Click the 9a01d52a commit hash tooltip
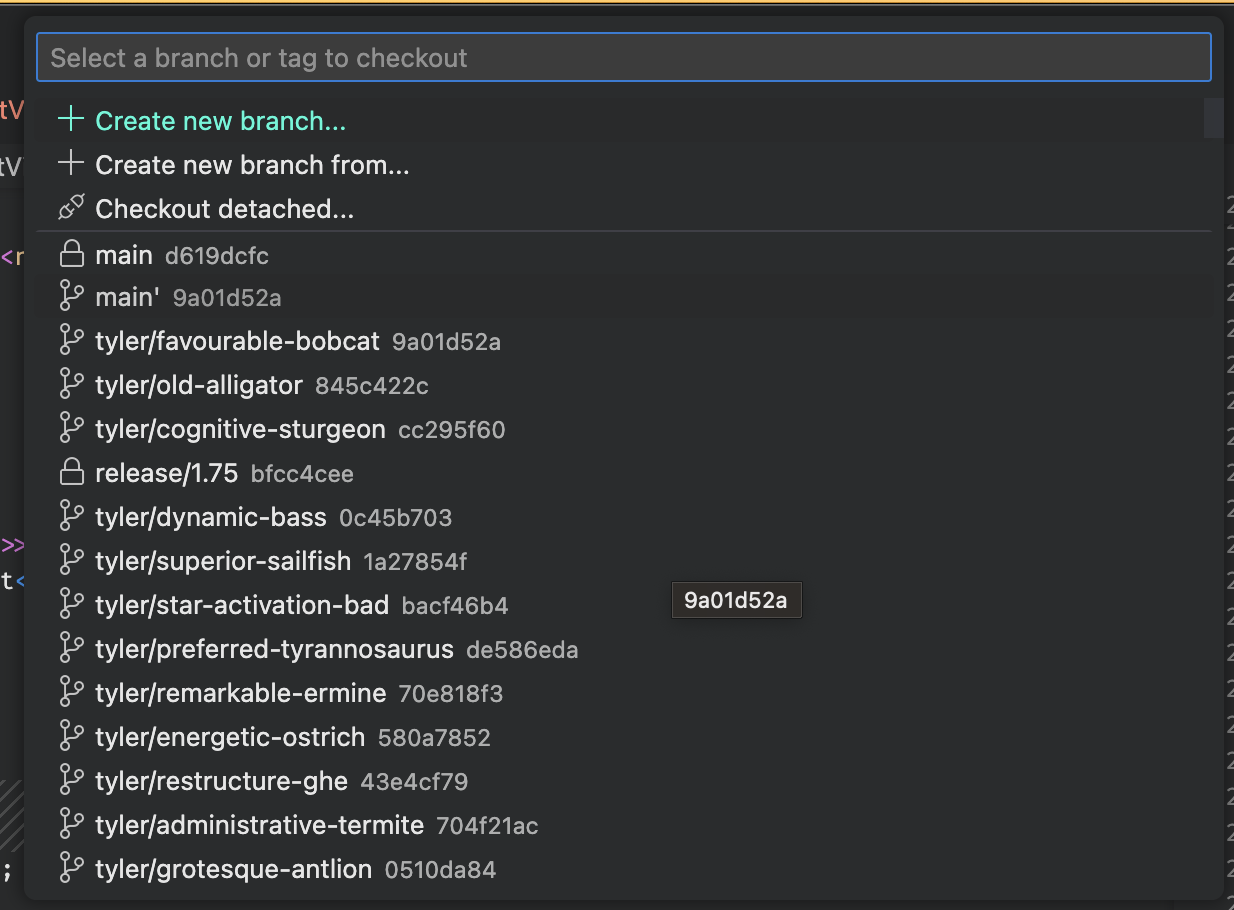The height and width of the screenshot is (910, 1234). point(736,599)
